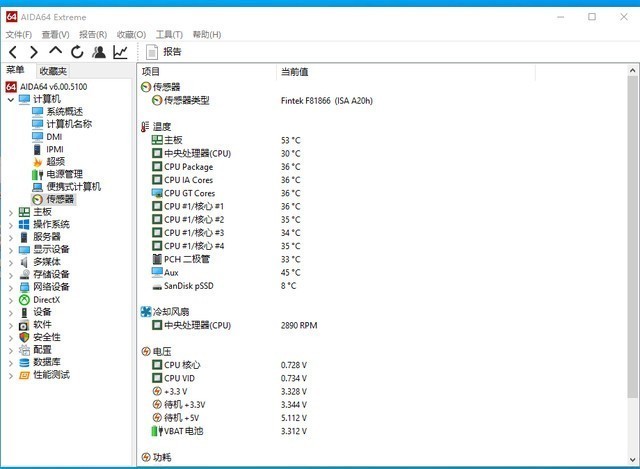This screenshot has height=469, width=640.
Task: Open the 报告(R) menu
Action: [x=93, y=35]
